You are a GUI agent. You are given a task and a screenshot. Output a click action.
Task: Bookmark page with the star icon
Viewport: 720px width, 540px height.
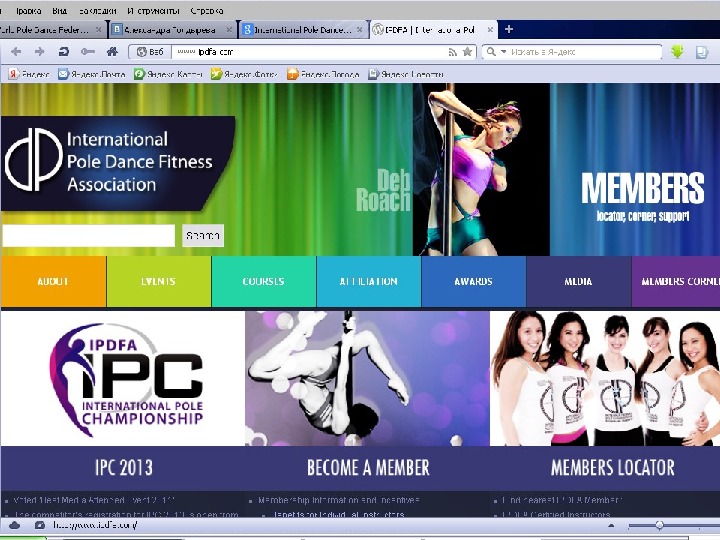click(x=467, y=51)
